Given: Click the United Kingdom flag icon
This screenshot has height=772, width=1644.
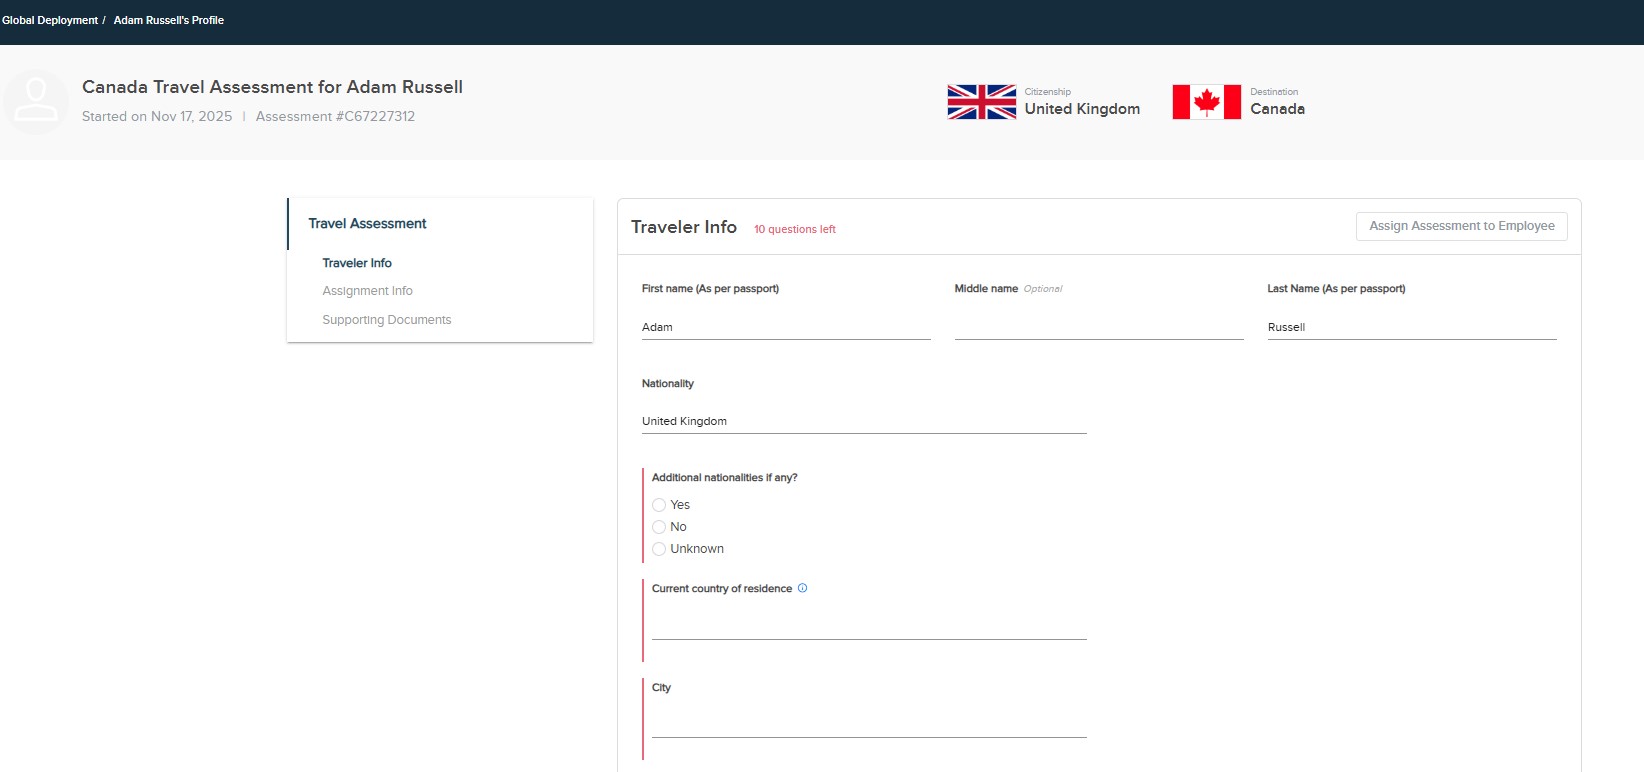Looking at the screenshot, I should coord(981,102).
